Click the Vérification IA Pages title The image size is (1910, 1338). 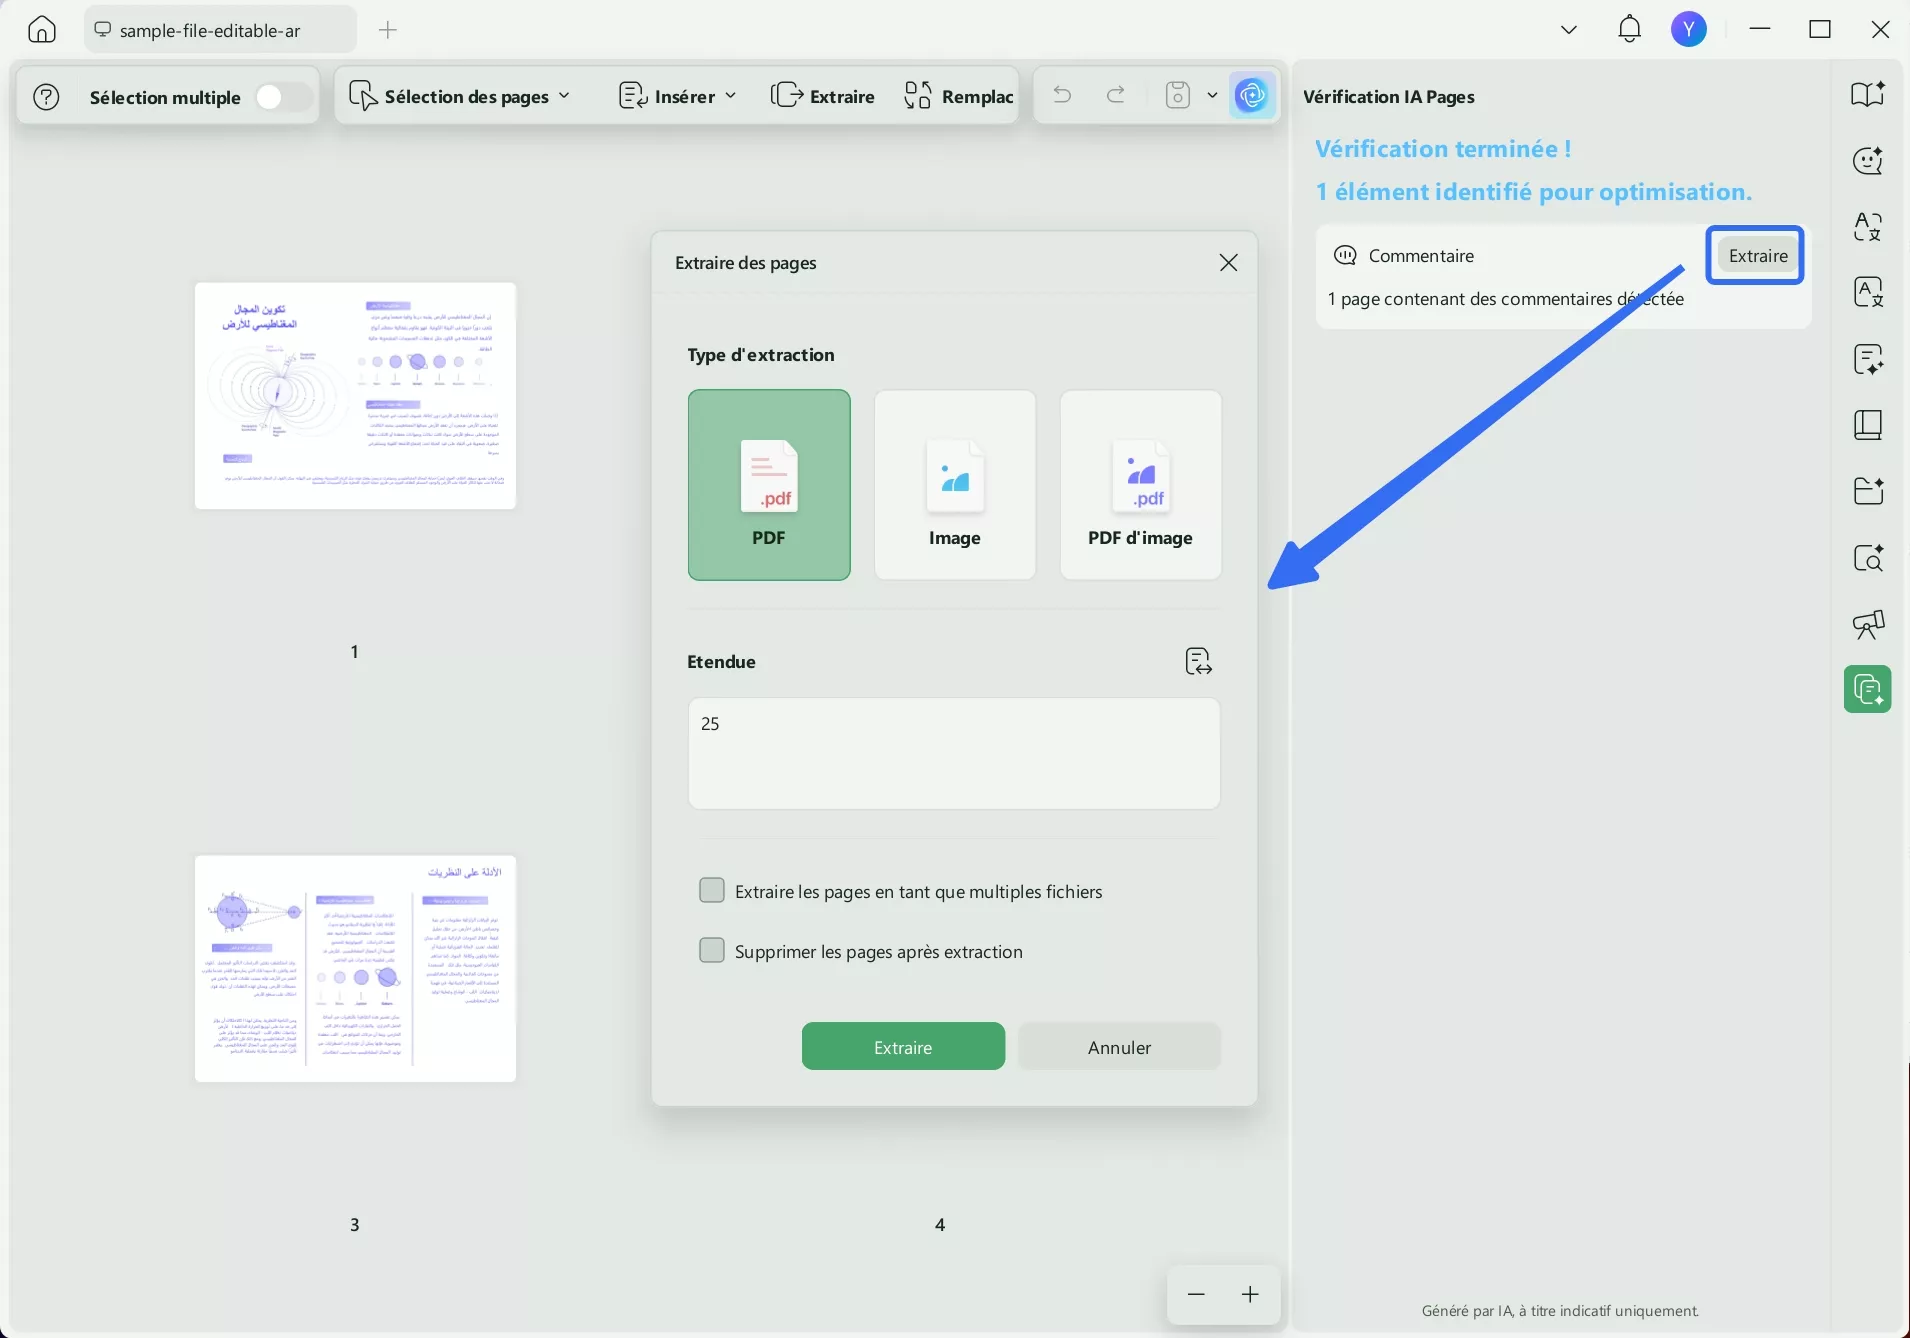[1389, 97]
